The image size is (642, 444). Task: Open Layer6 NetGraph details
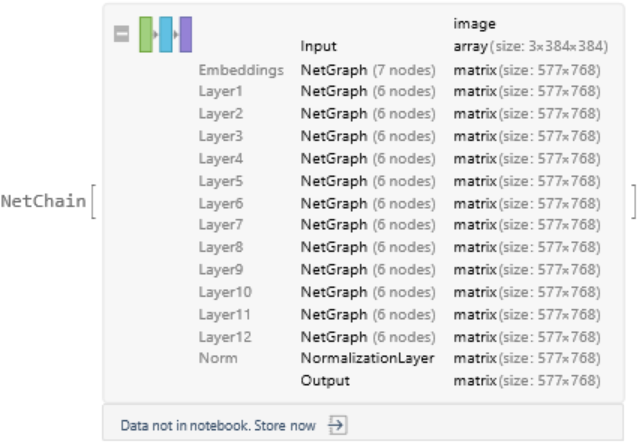point(368,203)
